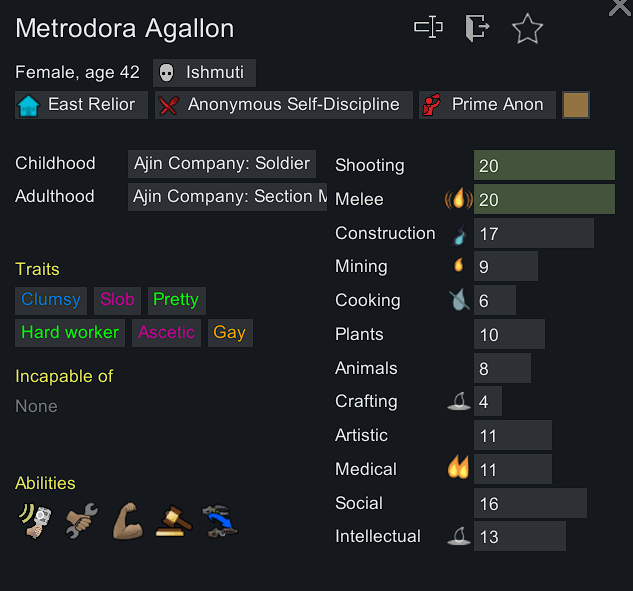
Task: Click the megaphone speech ability icon
Action: click(33, 520)
